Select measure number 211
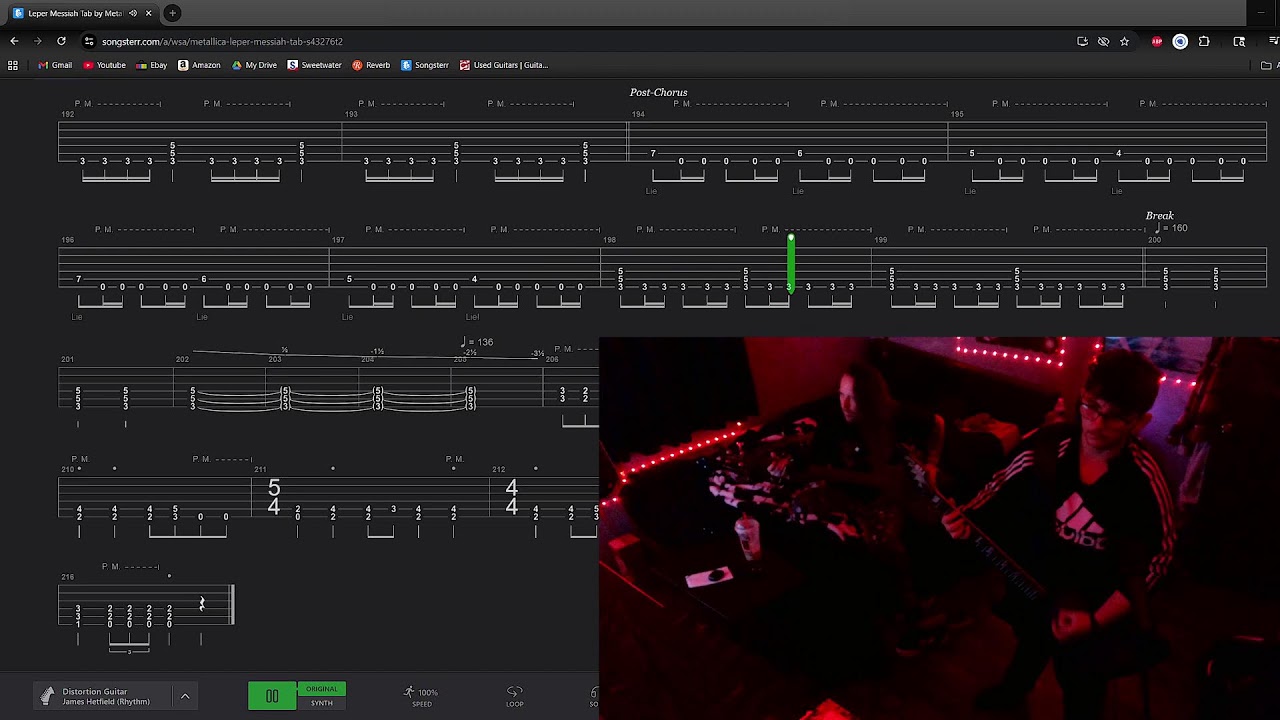Viewport: 1280px width, 720px height. click(x=260, y=469)
